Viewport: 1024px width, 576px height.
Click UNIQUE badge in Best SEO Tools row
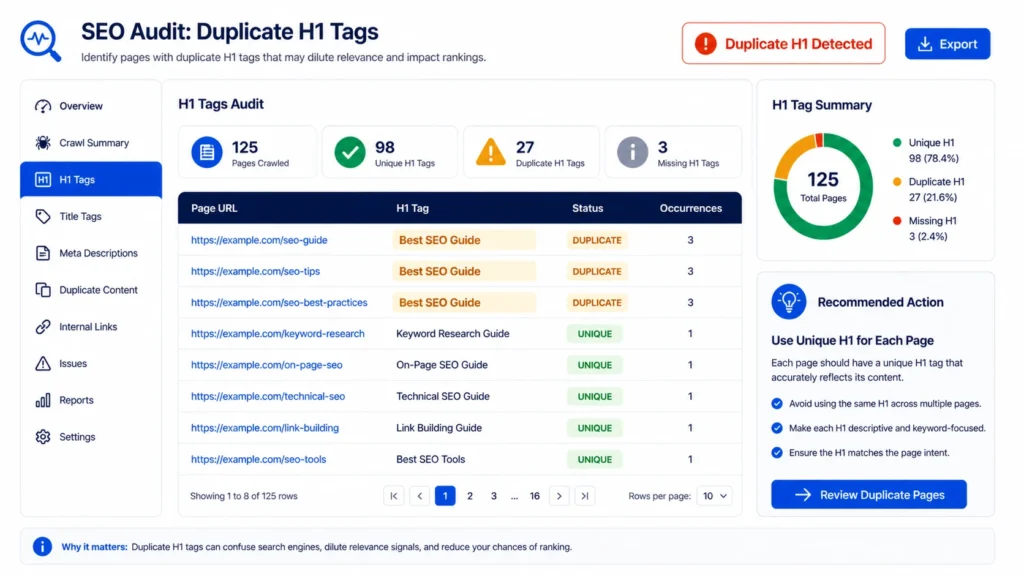pyautogui.click(x=594, y=460)
